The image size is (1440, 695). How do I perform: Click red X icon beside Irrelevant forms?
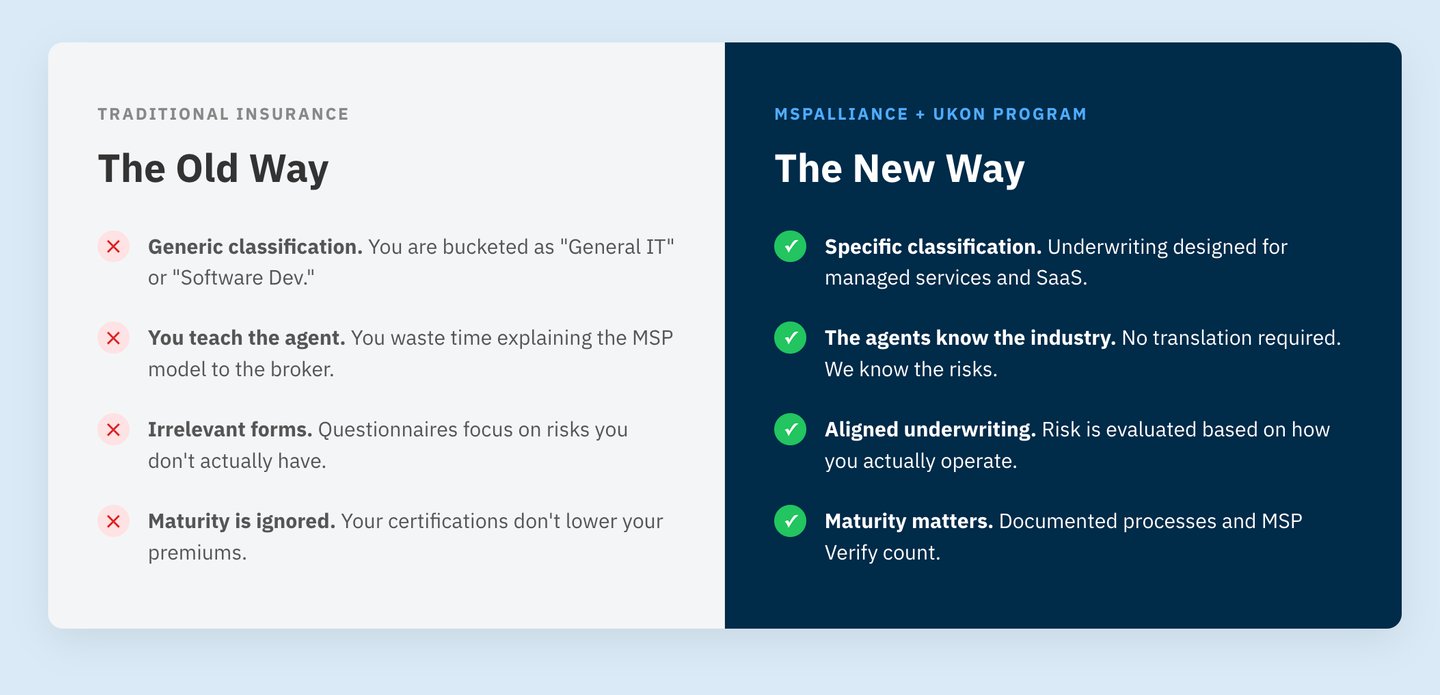coord(113,429)
